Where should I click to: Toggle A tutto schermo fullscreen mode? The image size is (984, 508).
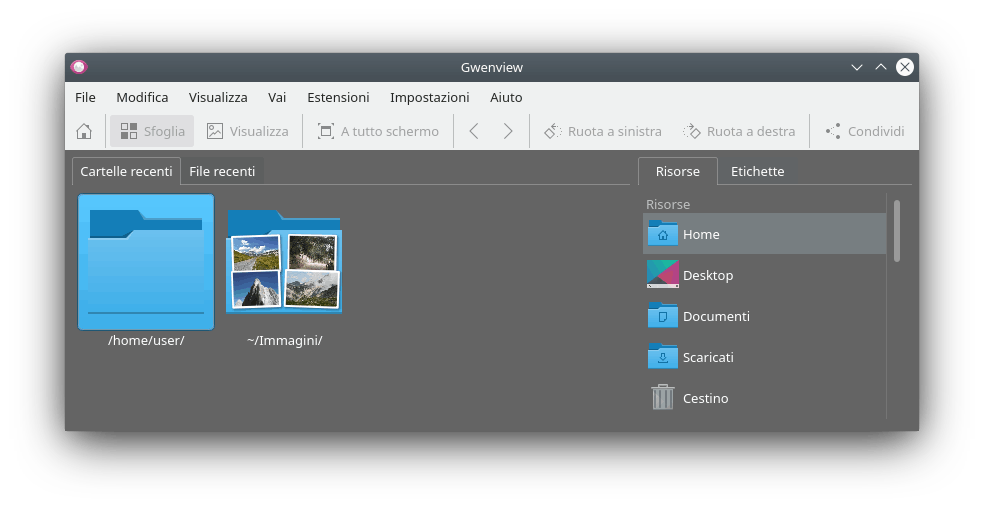(x=378, y=131)
